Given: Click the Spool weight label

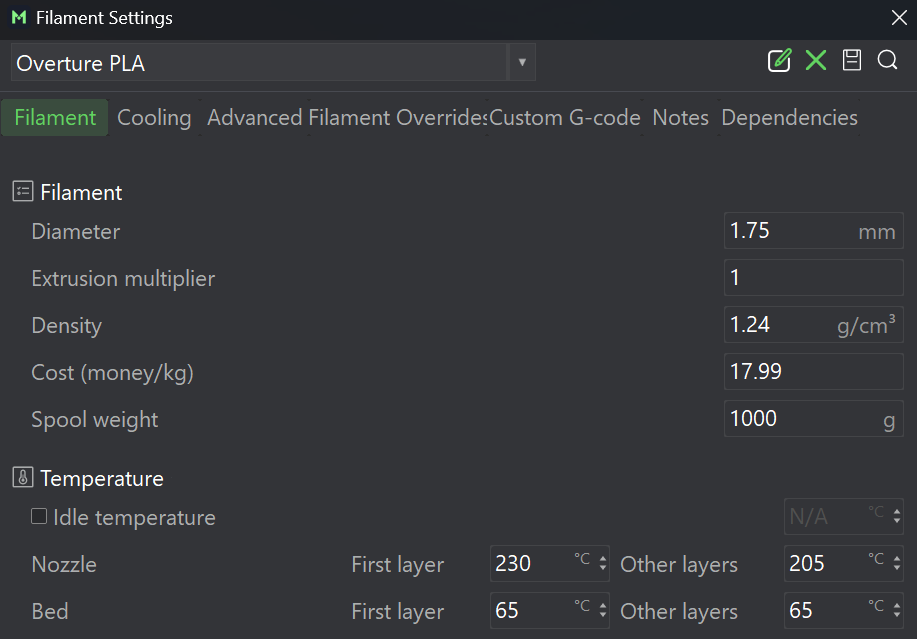Looking at the screenshot, I should click(94, 420).
